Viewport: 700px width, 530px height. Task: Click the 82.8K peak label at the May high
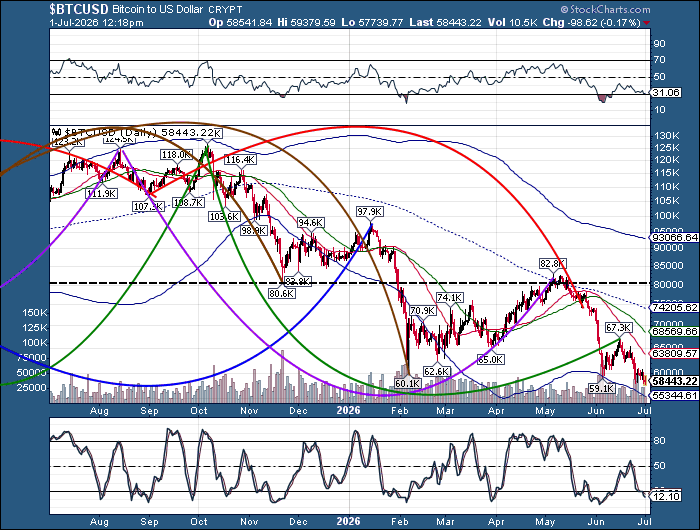coord(553,263)
